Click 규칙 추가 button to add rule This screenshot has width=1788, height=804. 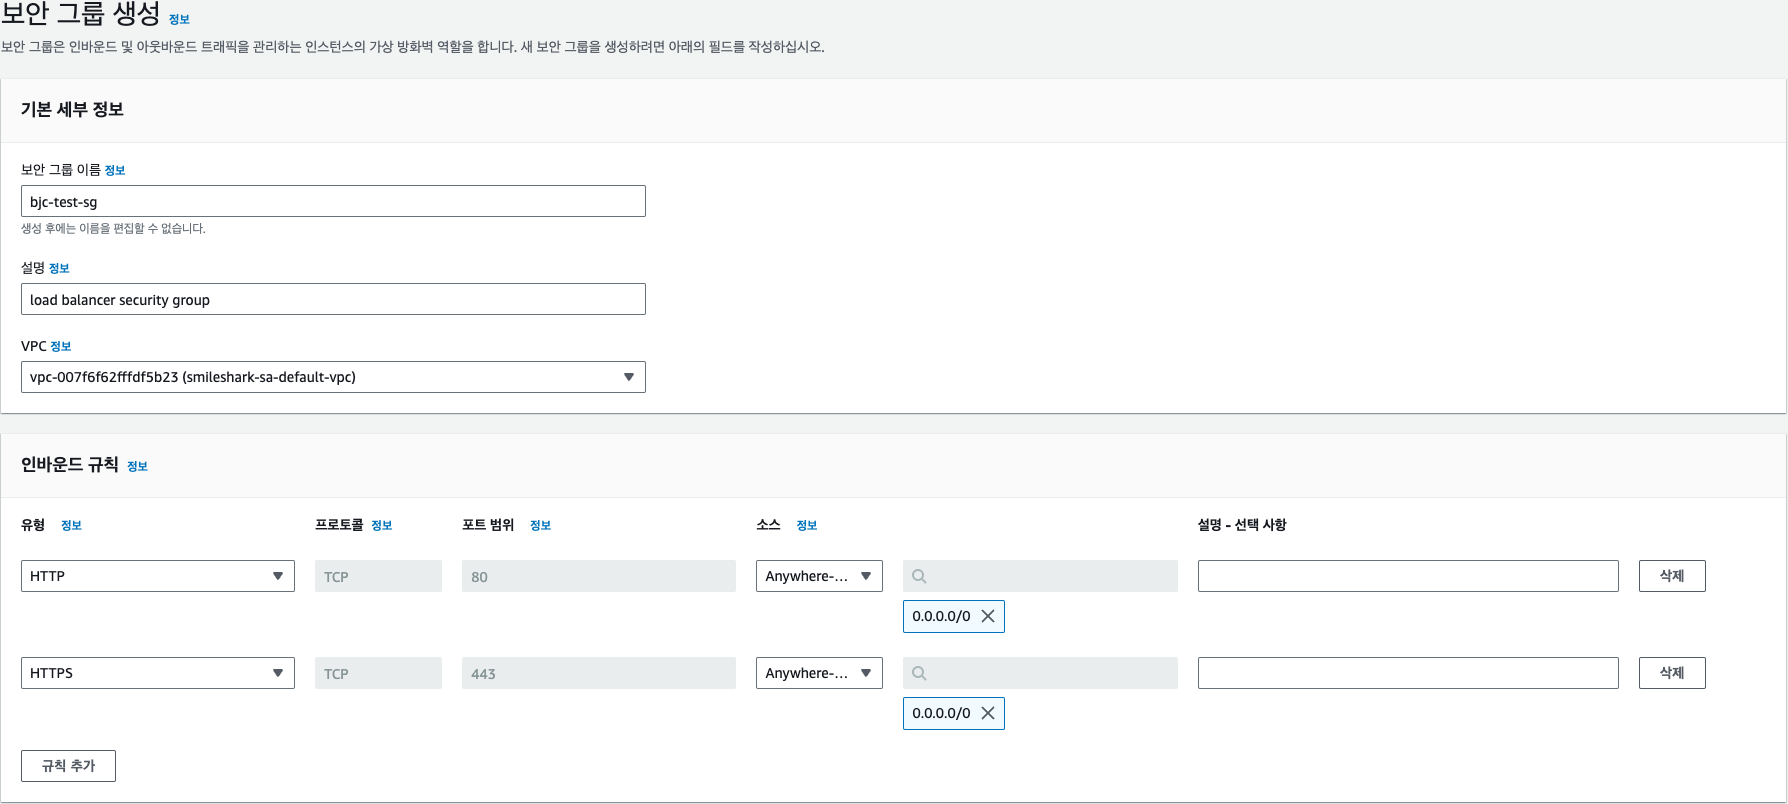click(68, 766)
